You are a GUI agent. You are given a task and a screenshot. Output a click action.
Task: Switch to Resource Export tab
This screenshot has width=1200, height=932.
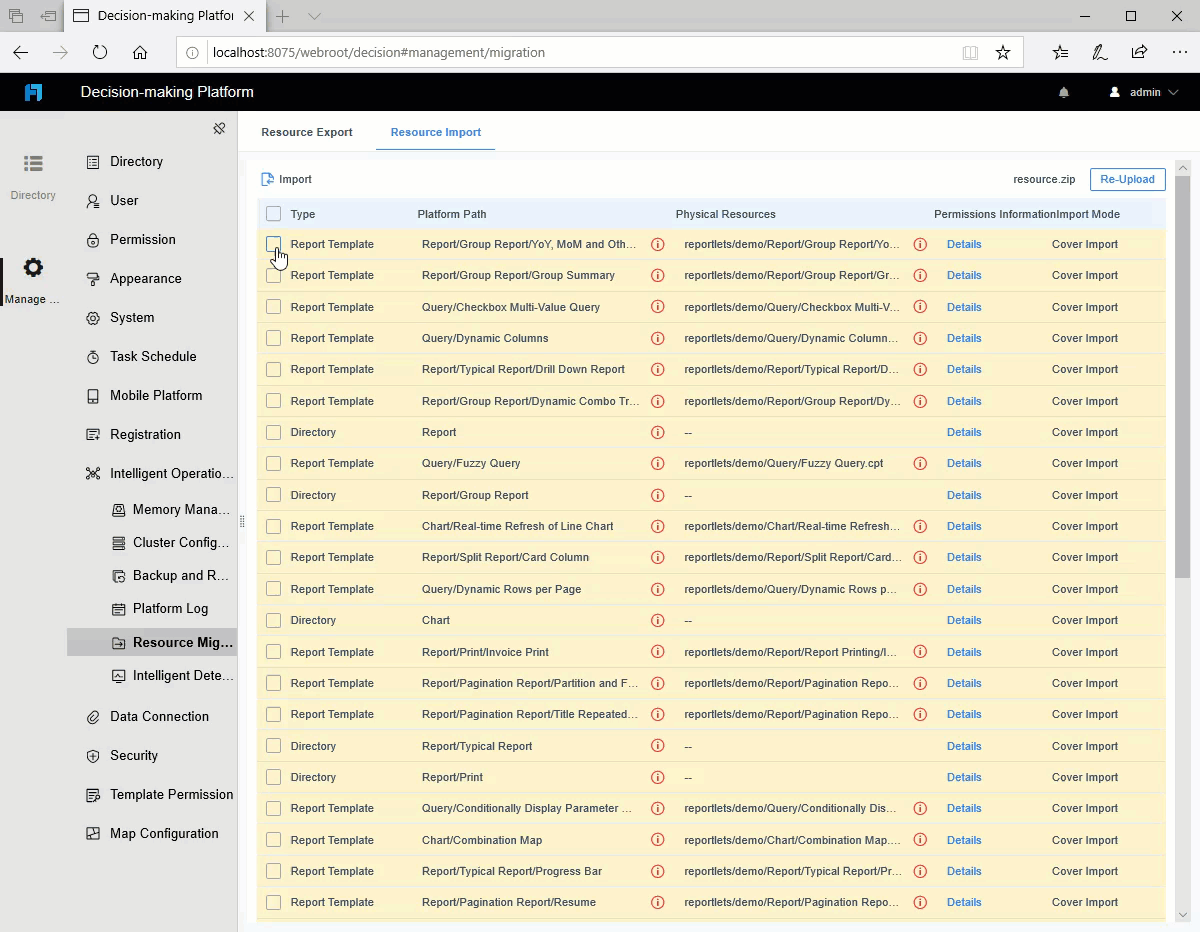point(307,132)
